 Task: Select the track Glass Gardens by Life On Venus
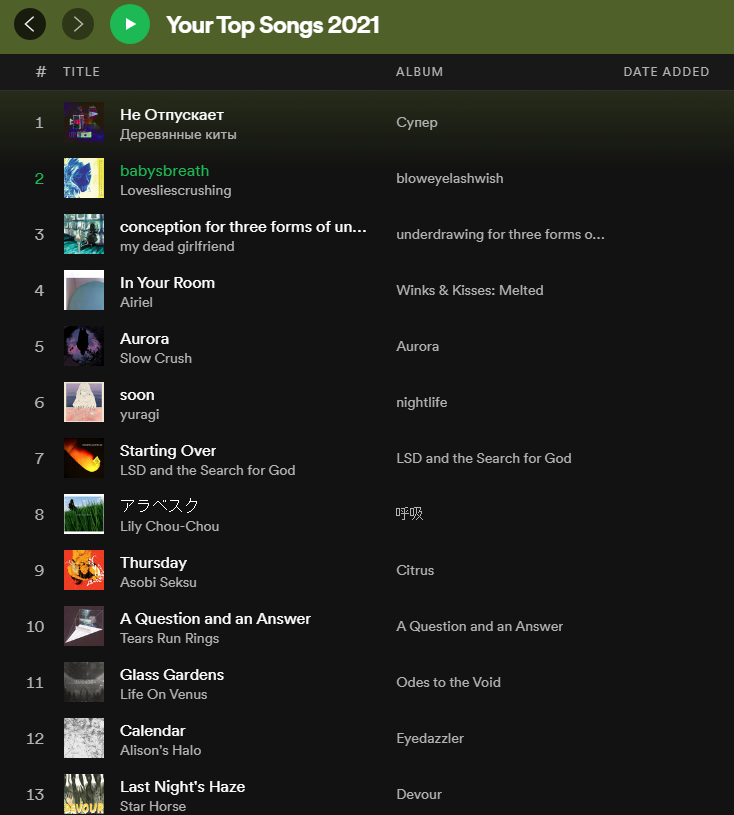pos(171,674)
